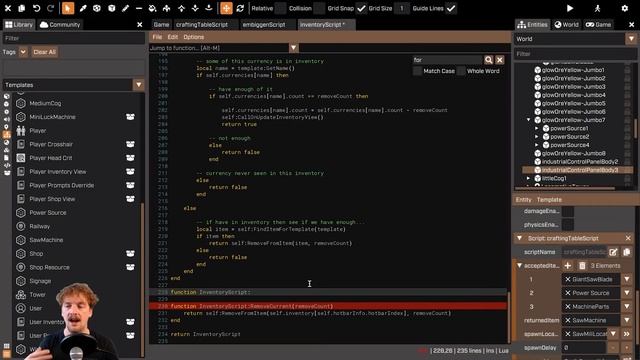Toggle the Collision checkbox
The width and height of the screenshot is (640, 360).
click(x=319, y=8)
